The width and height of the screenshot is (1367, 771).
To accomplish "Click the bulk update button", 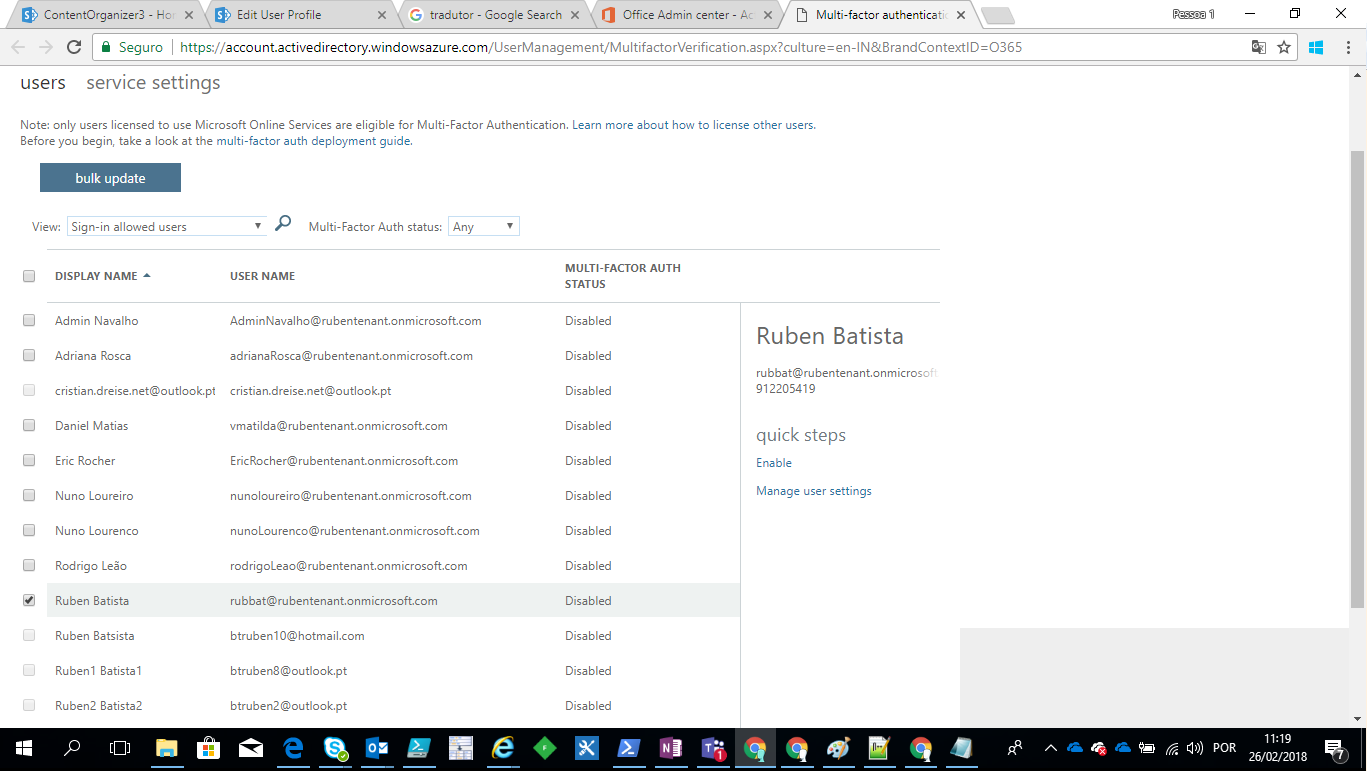I will pyautogui.click(x=110, y=177).
